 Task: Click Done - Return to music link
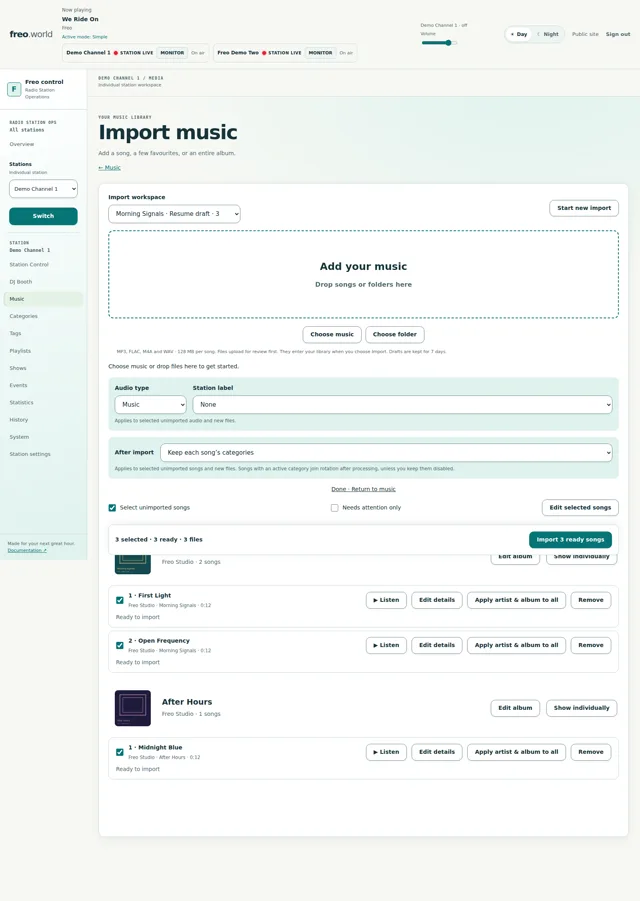[x=363, y=489]
